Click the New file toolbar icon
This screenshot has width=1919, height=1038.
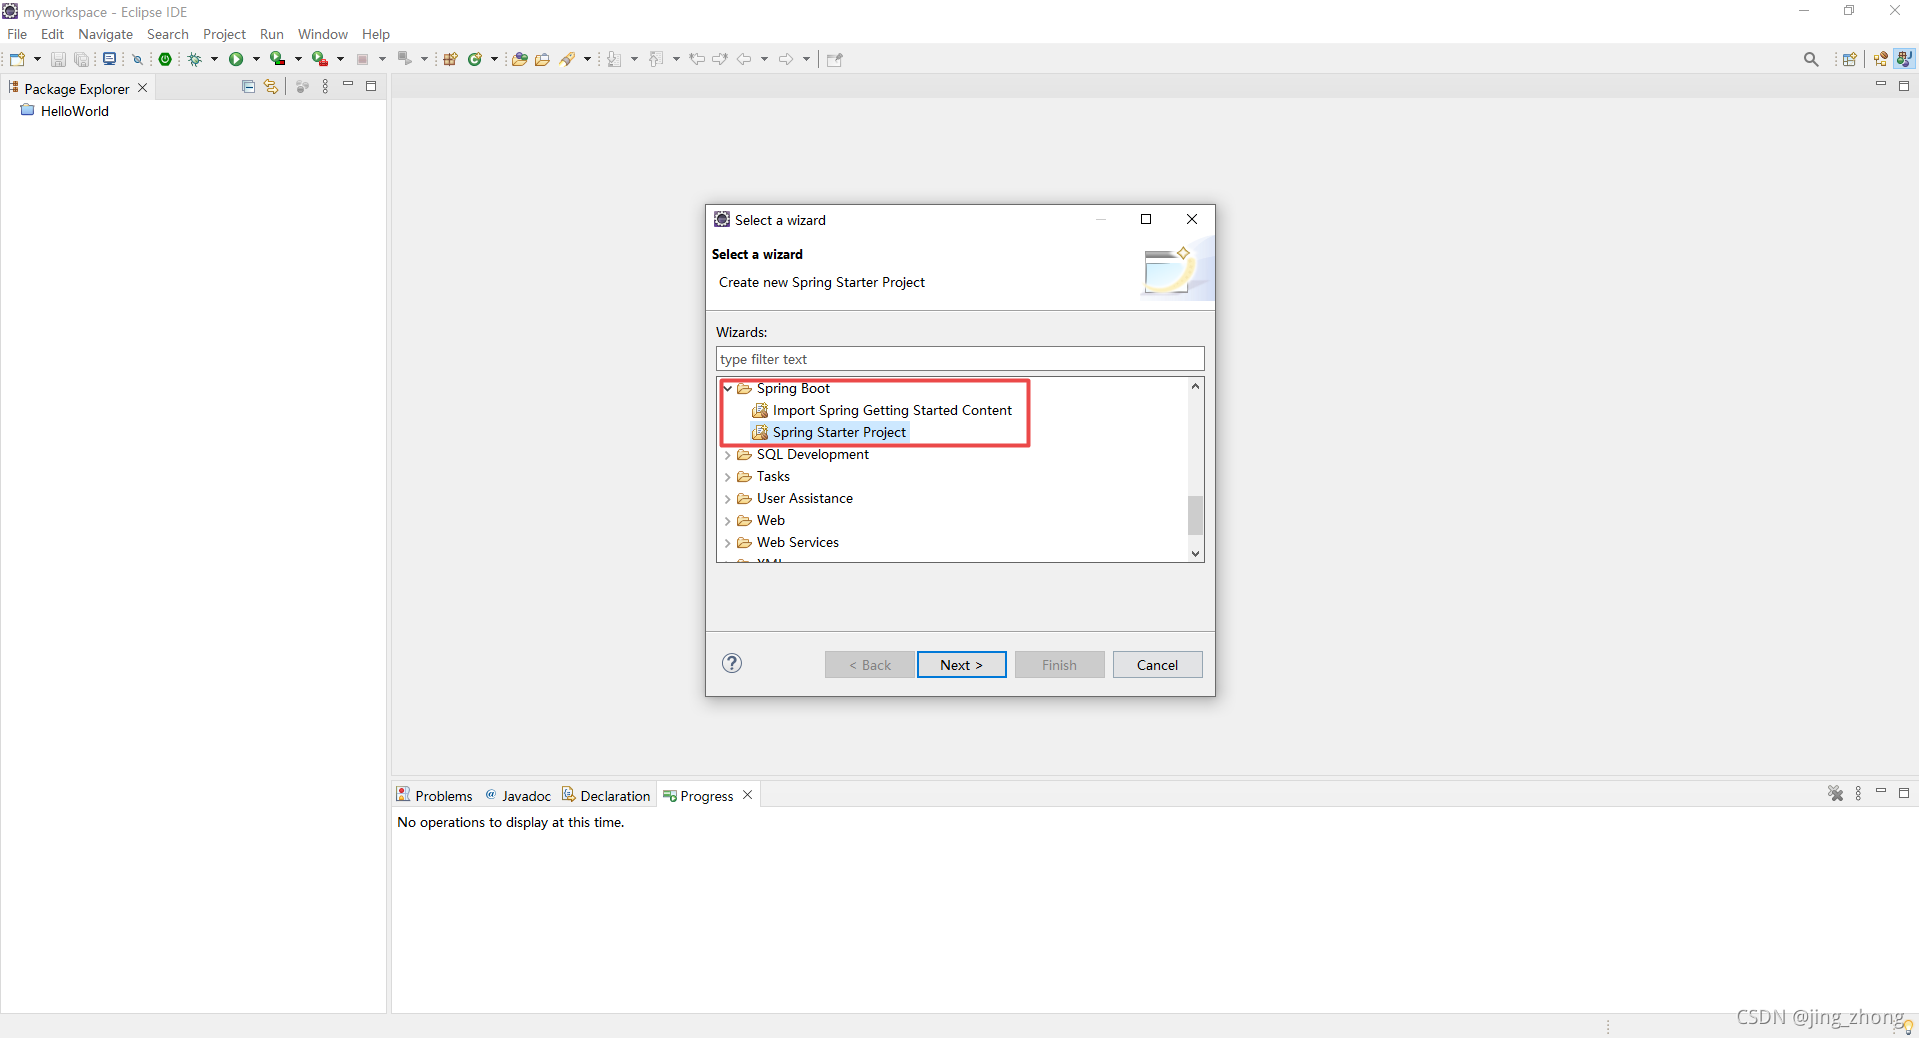tap(17, 59)
